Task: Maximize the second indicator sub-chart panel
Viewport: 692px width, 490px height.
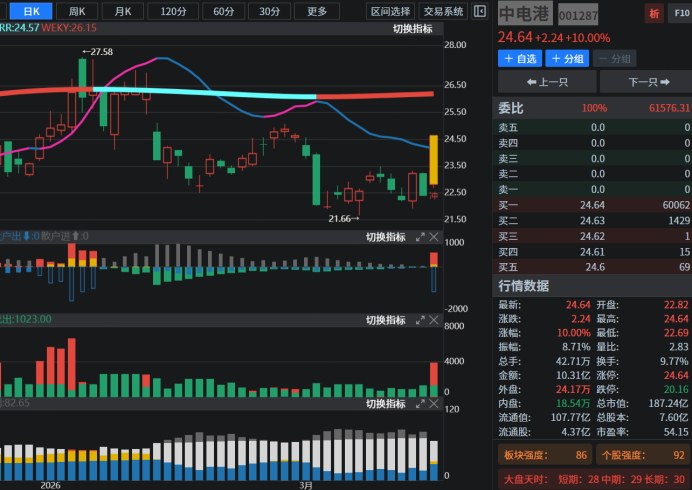Action: (x=418, y=237)
